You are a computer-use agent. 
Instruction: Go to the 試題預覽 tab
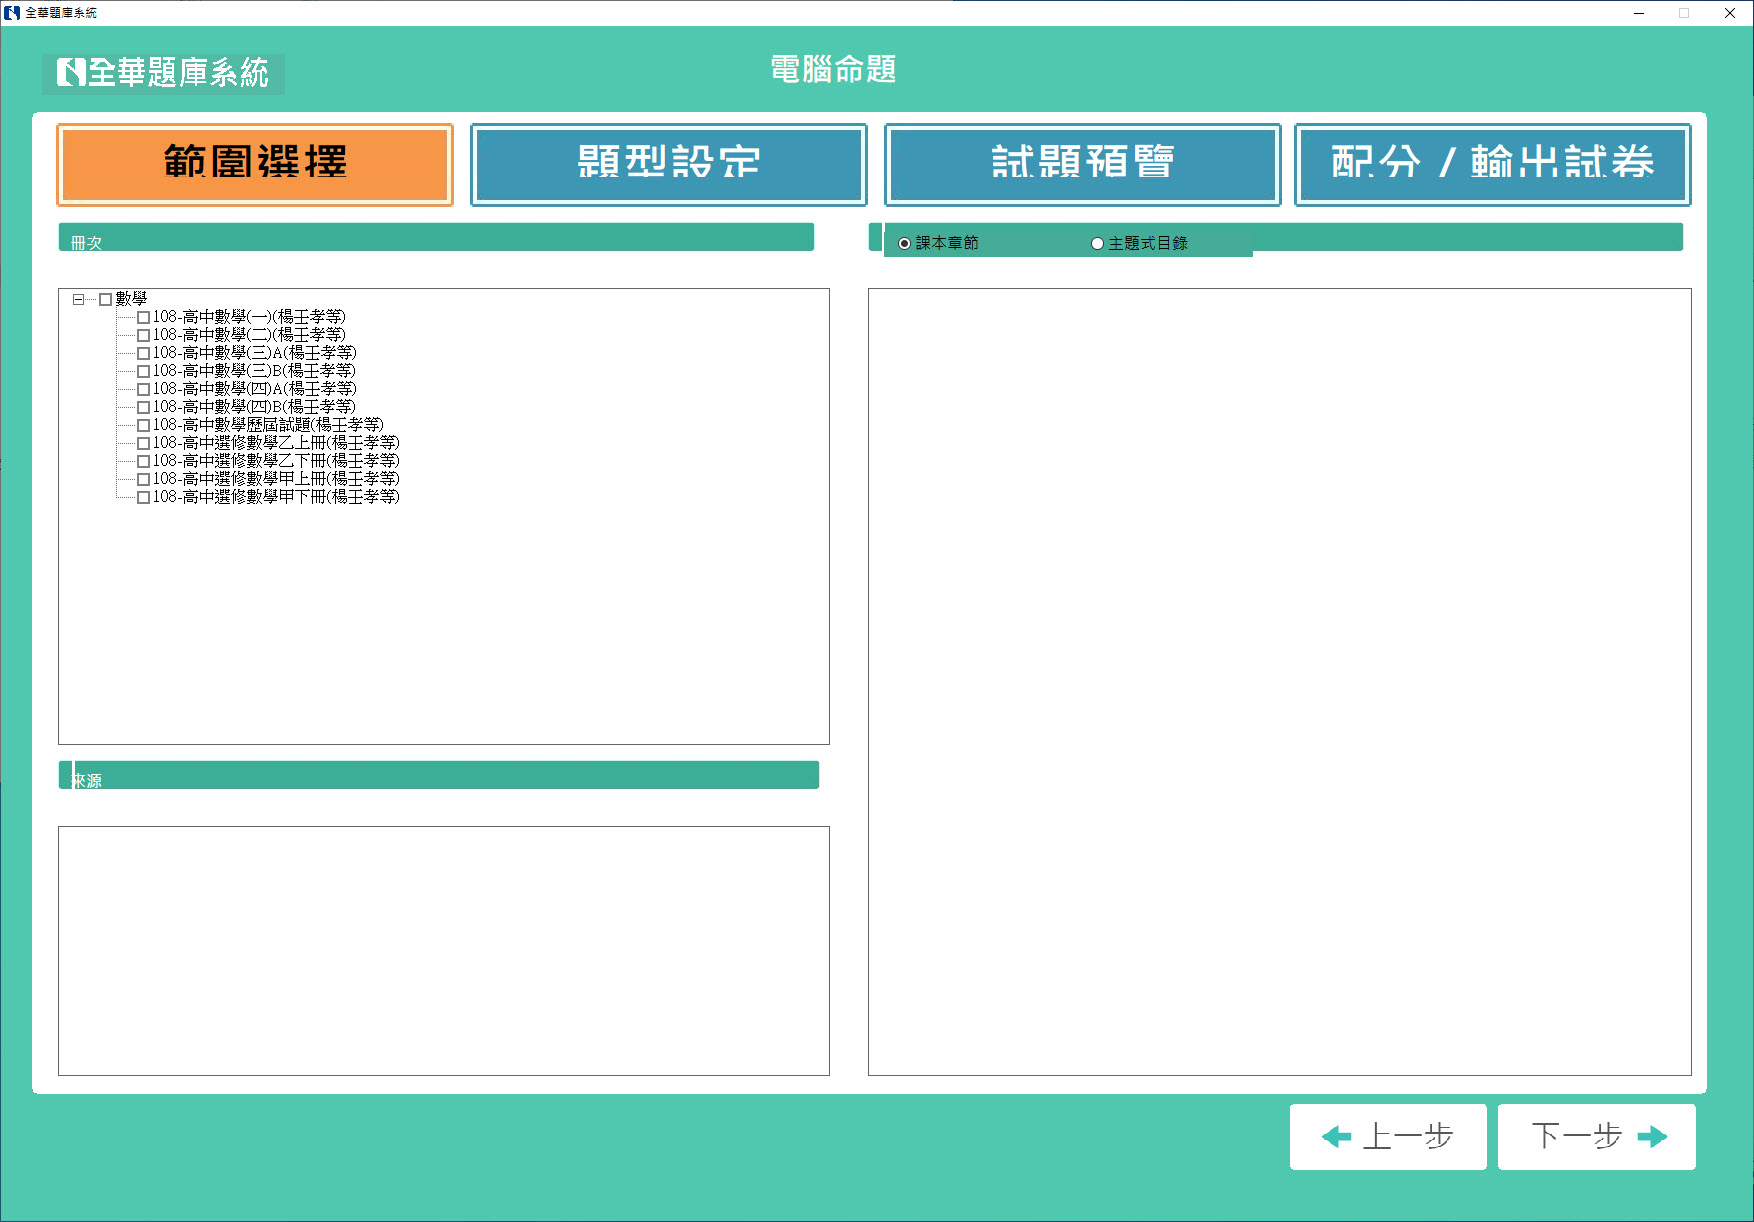pos(1083,165)
